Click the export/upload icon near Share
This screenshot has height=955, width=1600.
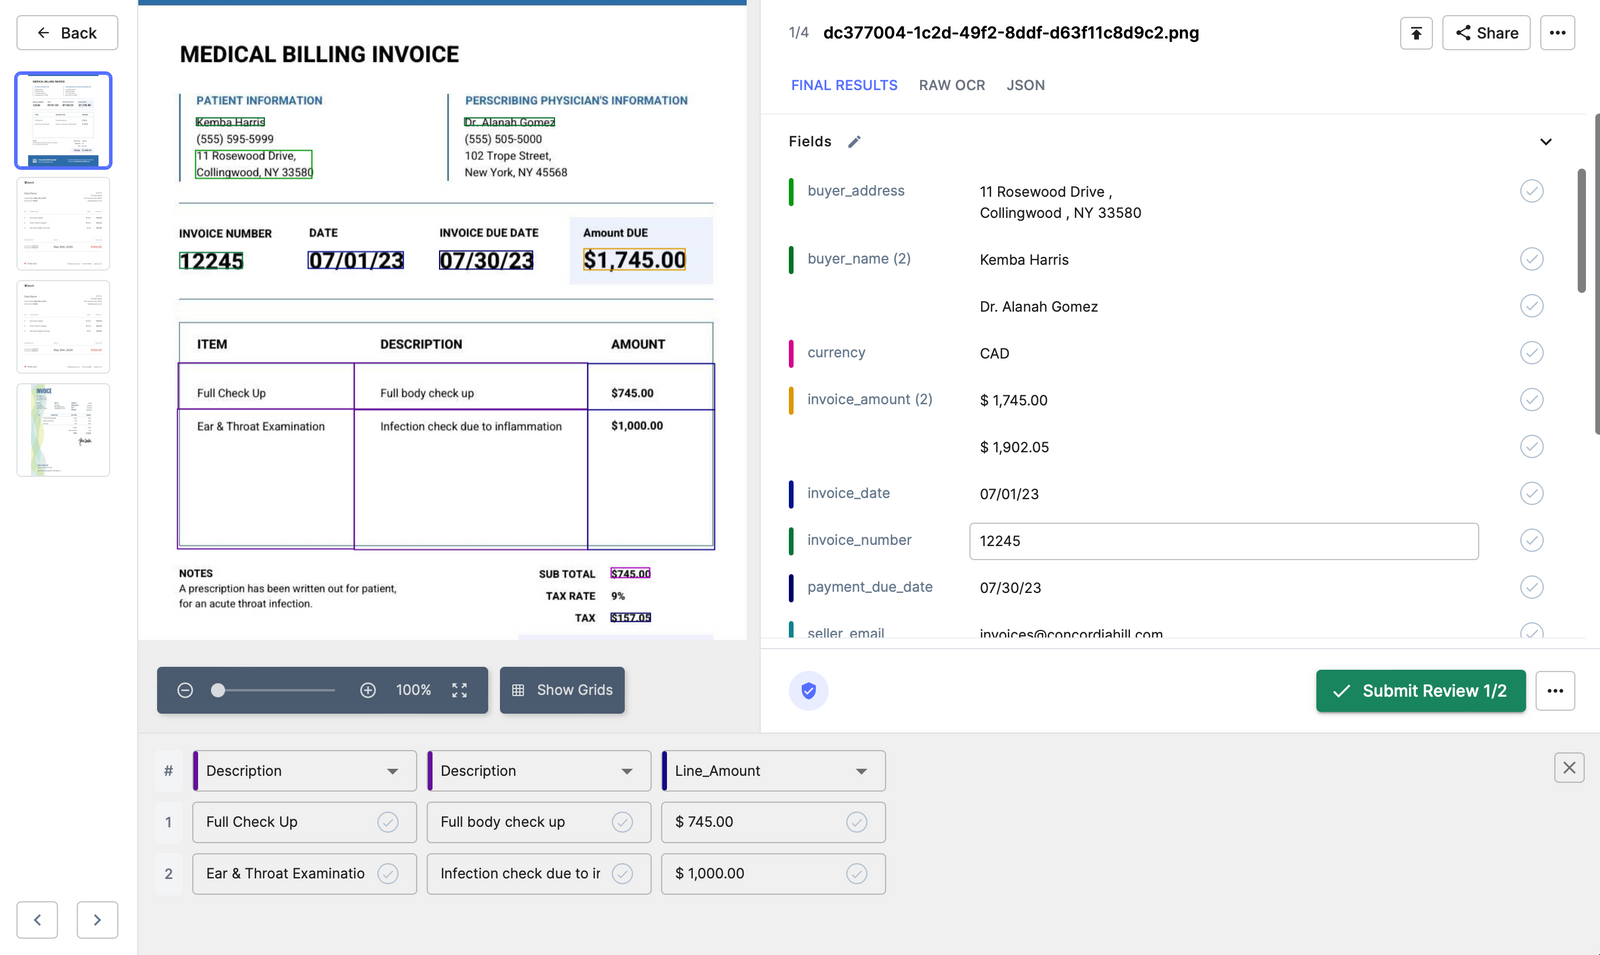point(1416,32)
